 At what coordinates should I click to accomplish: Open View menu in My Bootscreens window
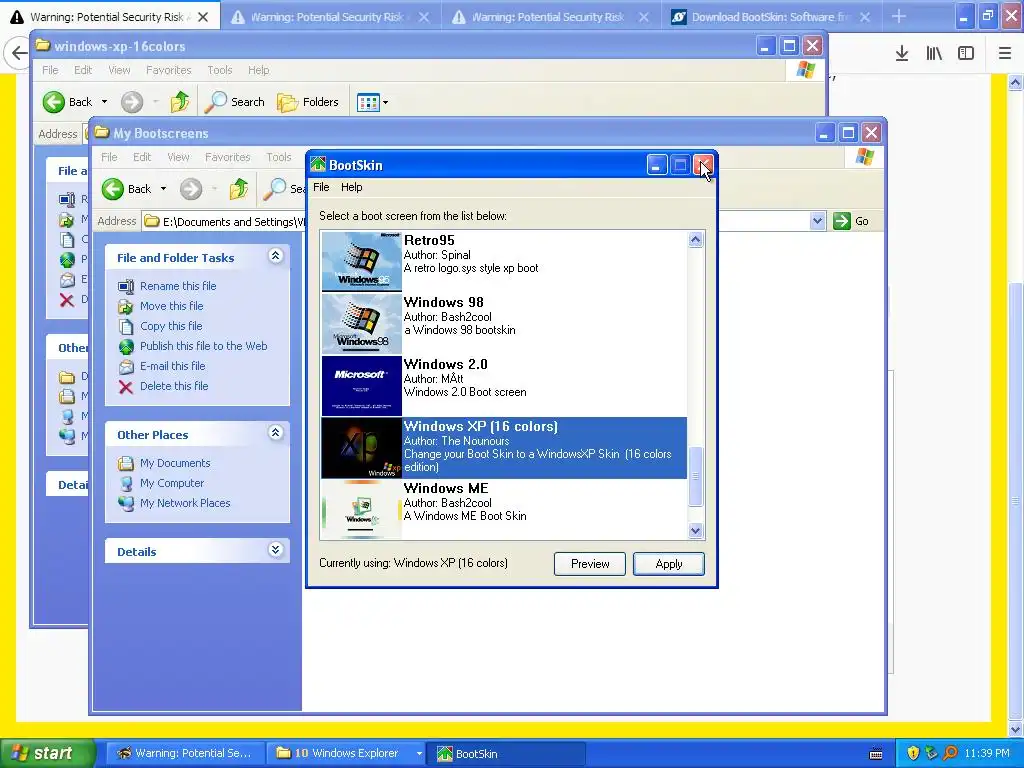(178, 157)
